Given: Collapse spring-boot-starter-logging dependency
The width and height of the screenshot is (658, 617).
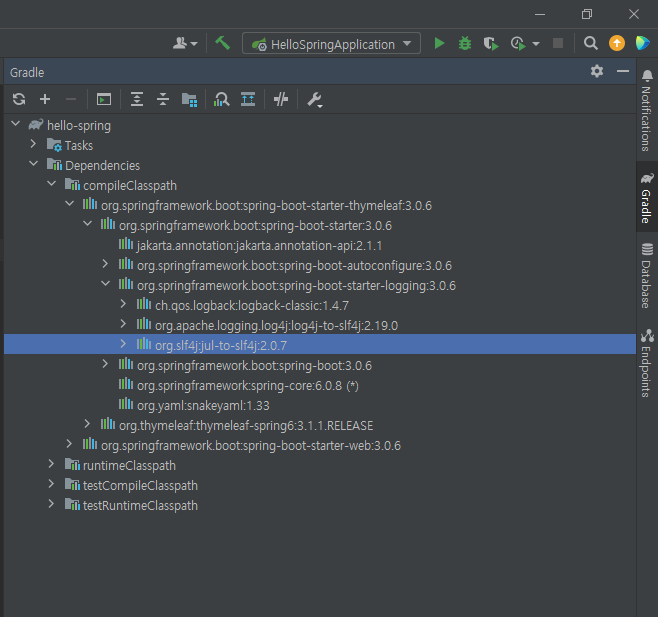Looking at the screenshot, I should [106, 284].
